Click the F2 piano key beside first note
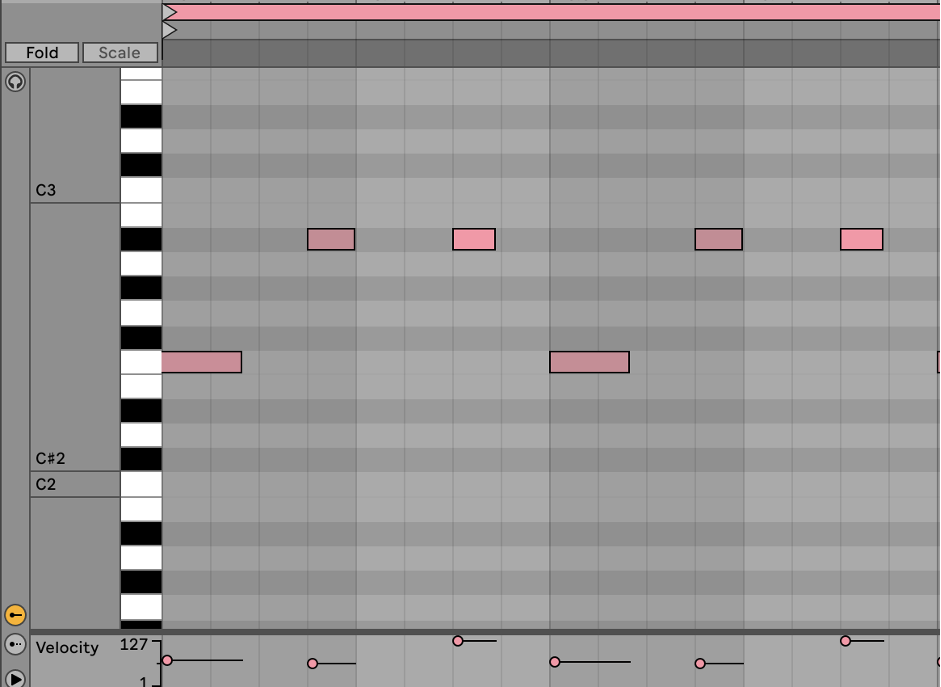Screen dimensions: 941x687 (141, 362)
